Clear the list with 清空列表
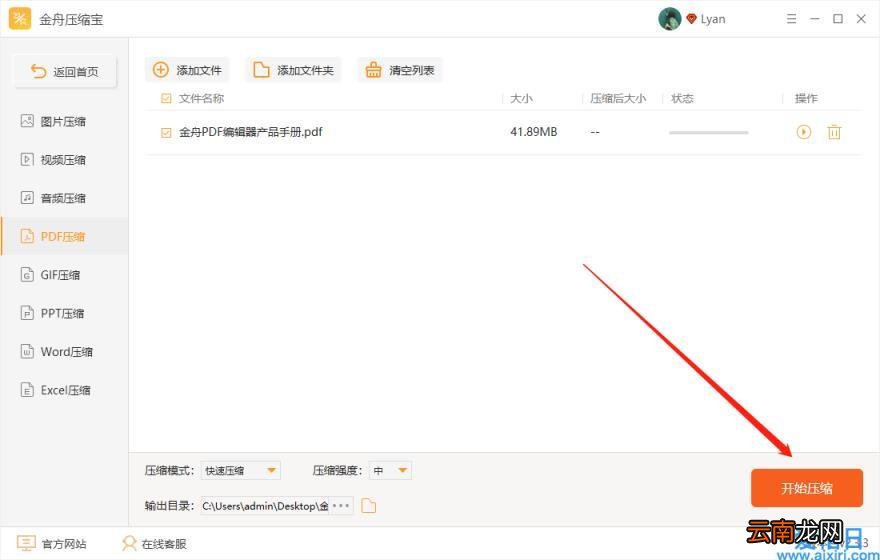This screenshot has width=880, height=560. (x=400, y=70)
